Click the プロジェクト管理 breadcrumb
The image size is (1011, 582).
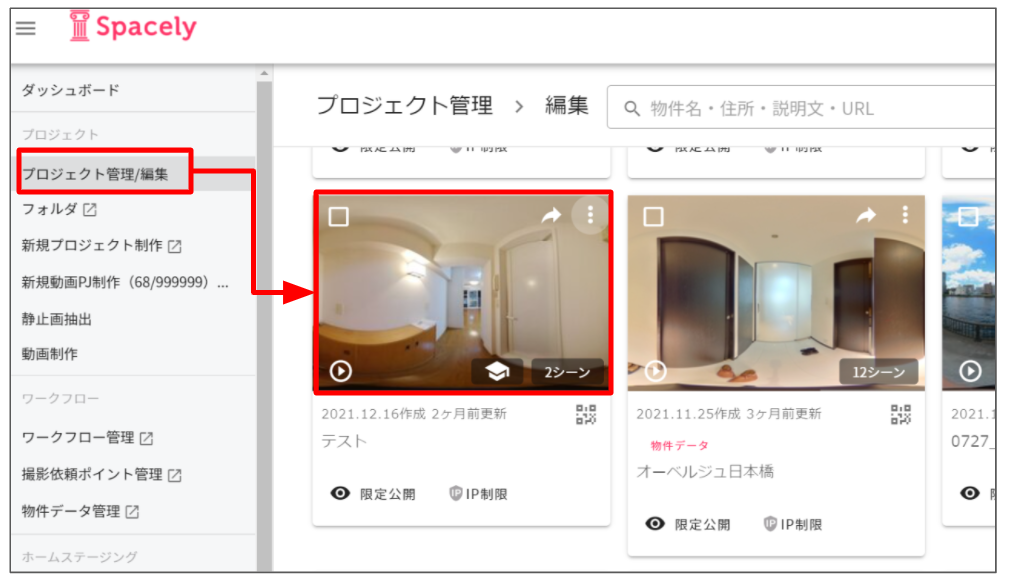405,106
